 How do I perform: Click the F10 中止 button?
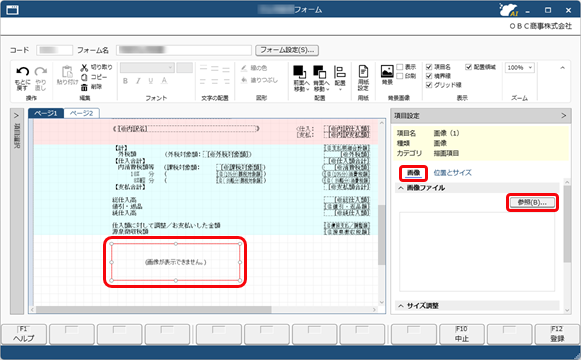(462, 334)
